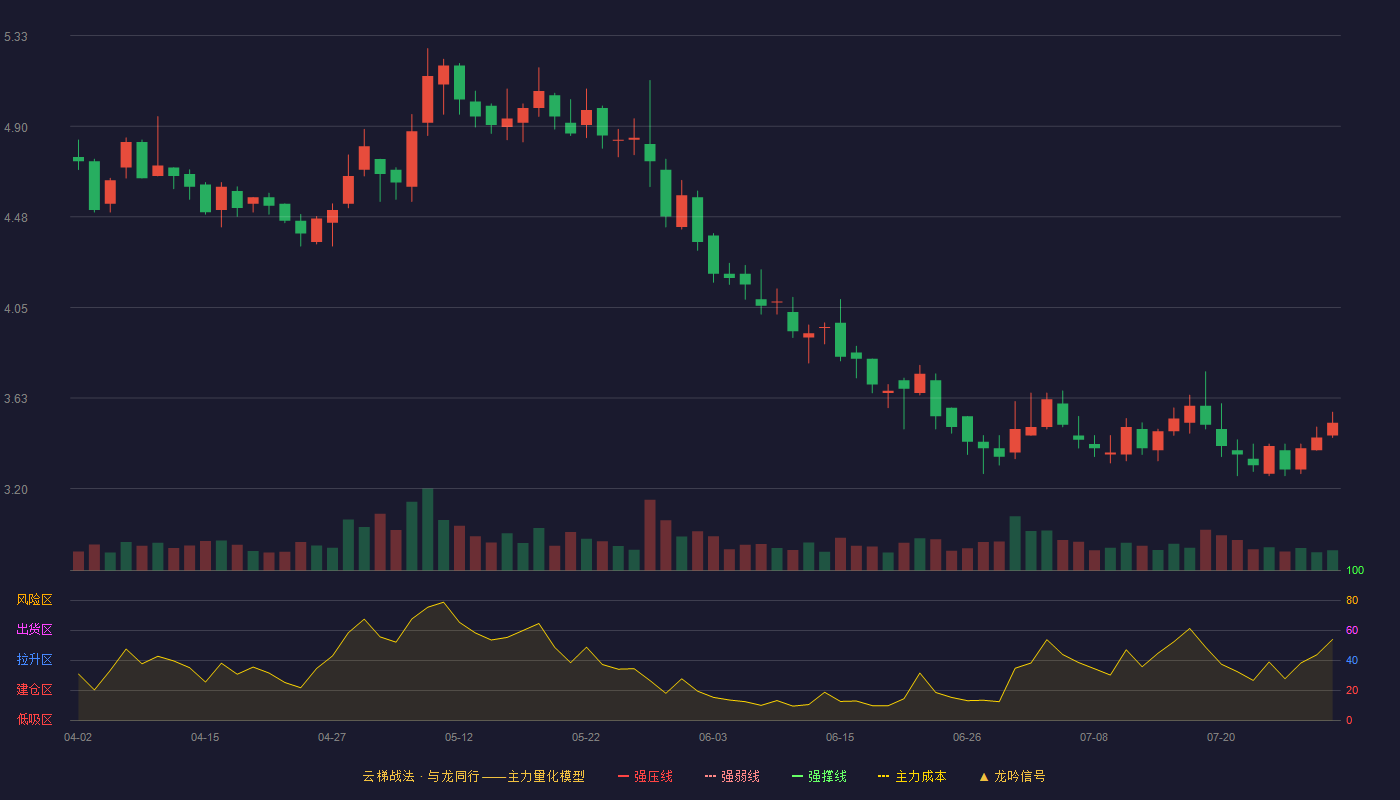Screen dimensions: 1400x800
Task: Select the 拉升区 zone label
Action: [34, 660]
